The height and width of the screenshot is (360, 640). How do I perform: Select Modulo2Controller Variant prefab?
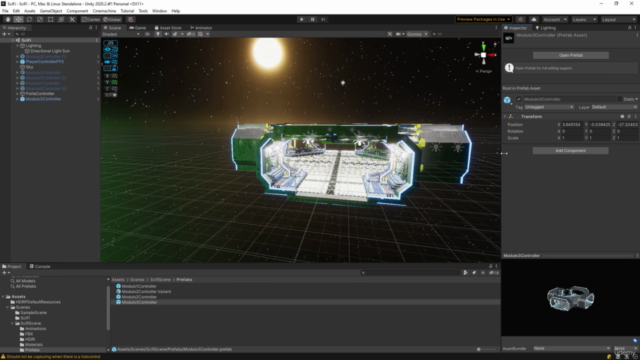(146, 291)
